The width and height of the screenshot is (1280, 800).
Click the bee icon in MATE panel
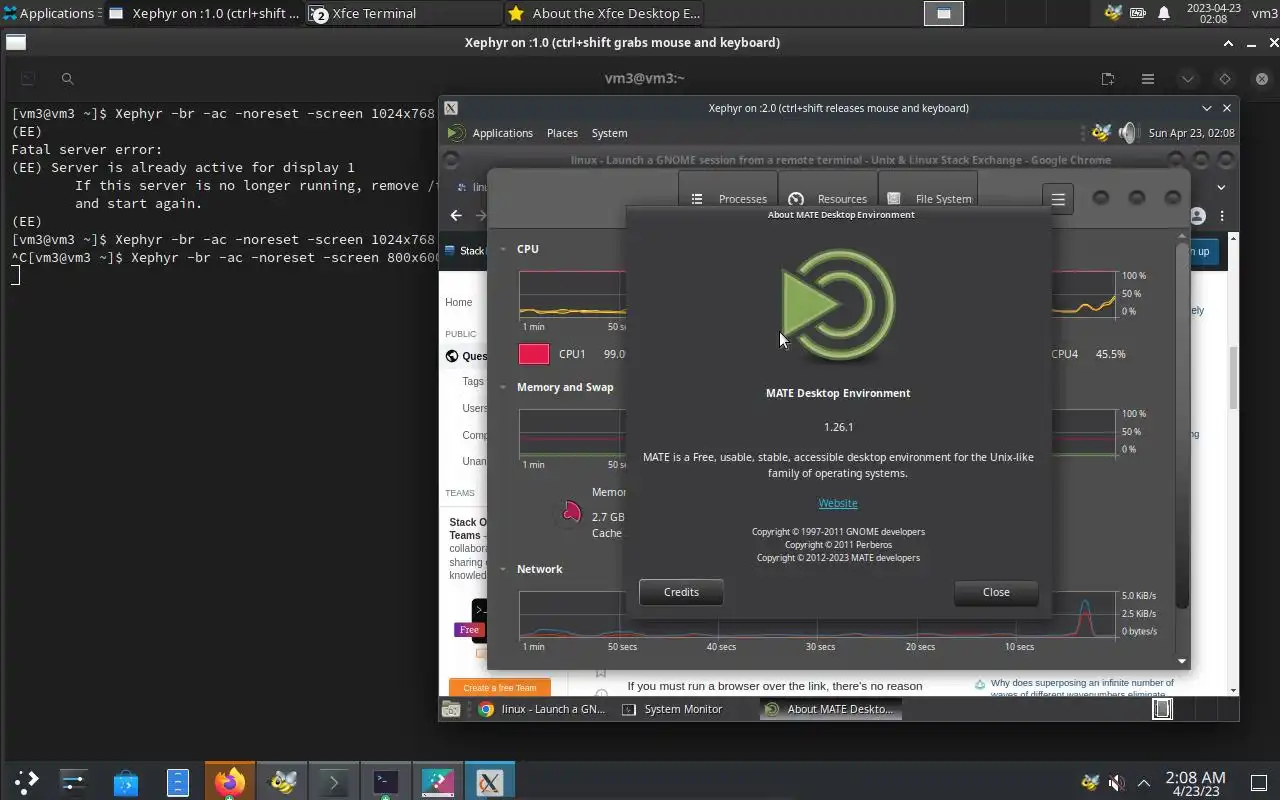1101,133
